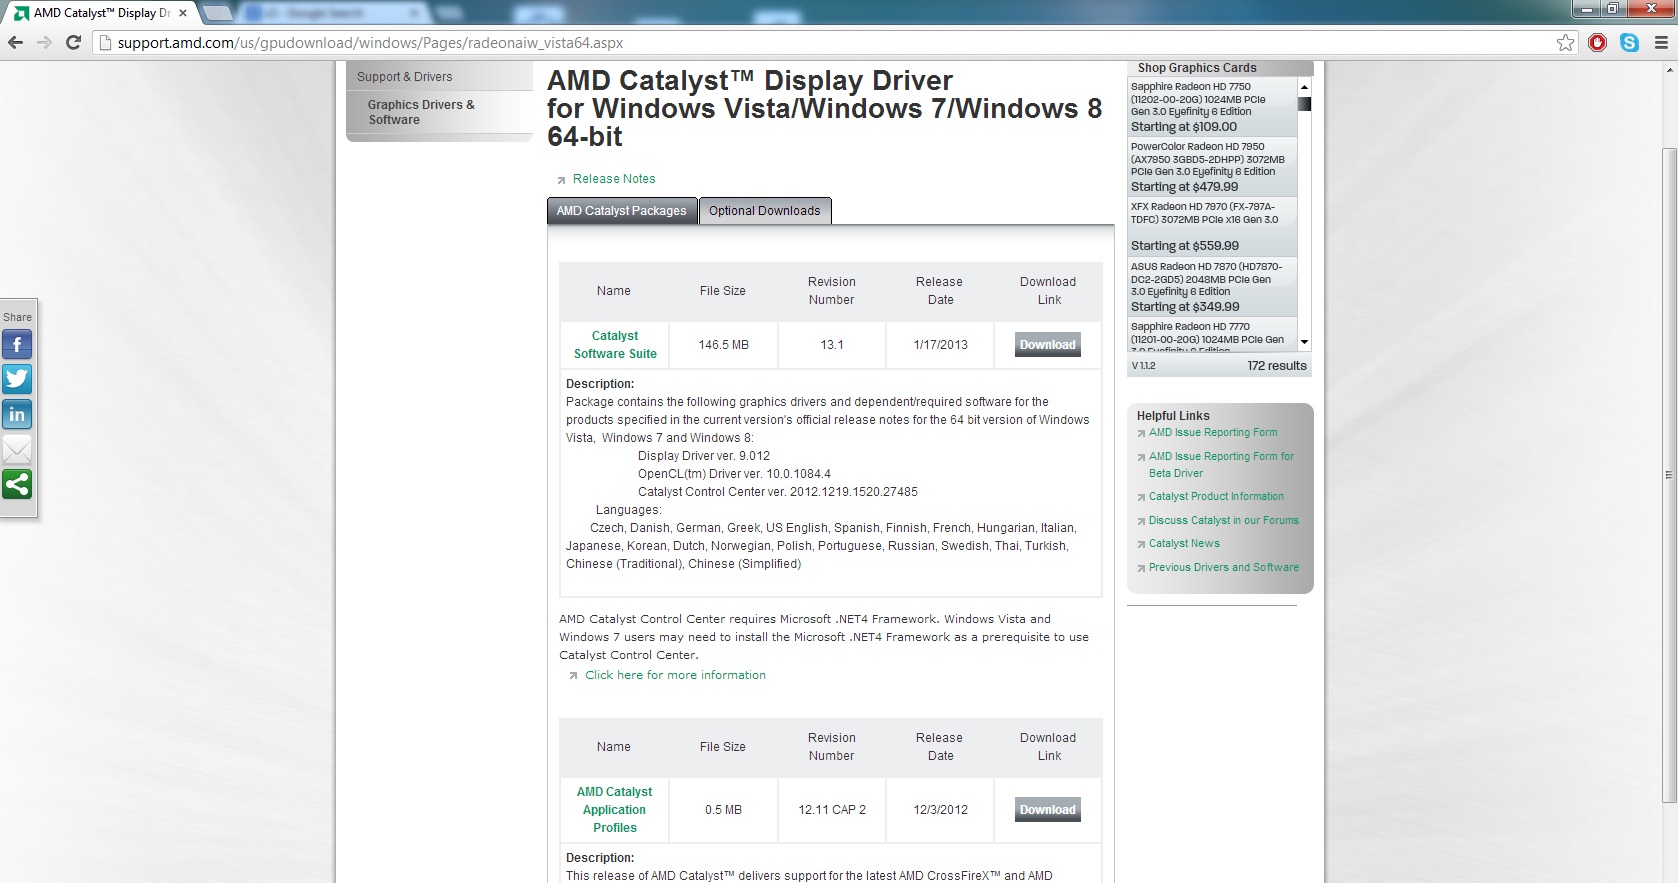This screenshot has width=1678, height=883.
Task: Open Discuss Catalyst in our Forums link
Action: pos(1224,521)
